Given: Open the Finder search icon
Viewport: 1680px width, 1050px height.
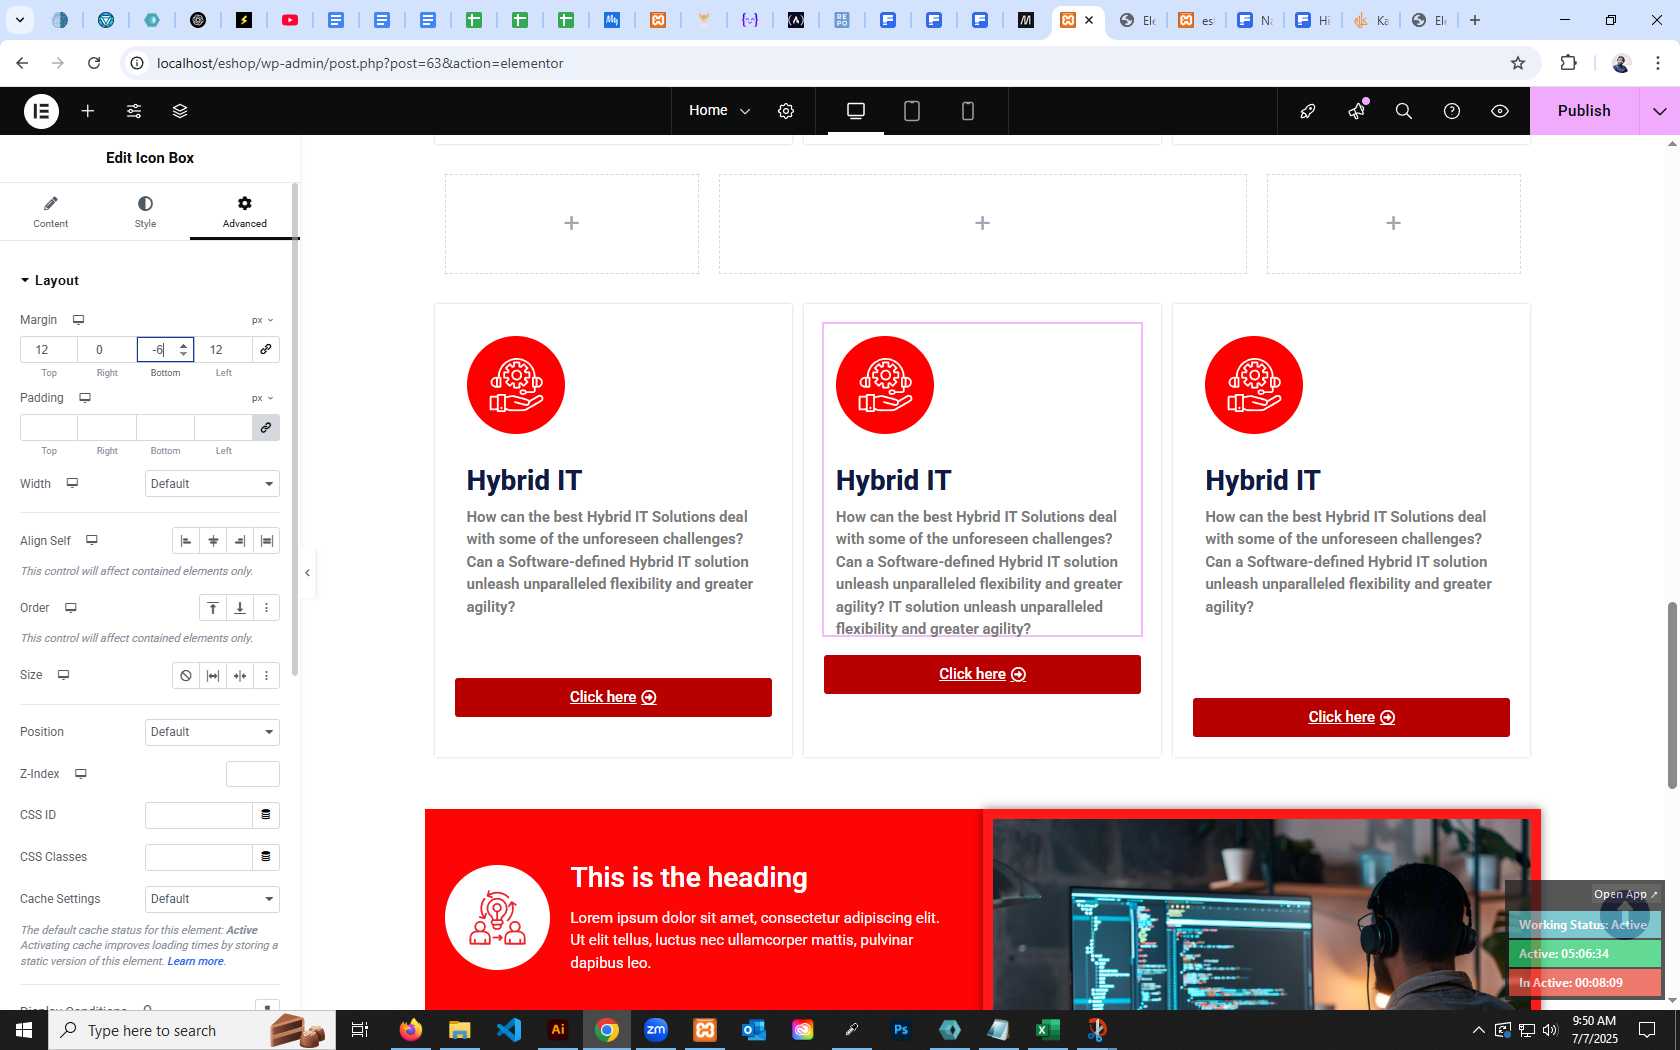Looking at the screenshot, I should 1404,111.
